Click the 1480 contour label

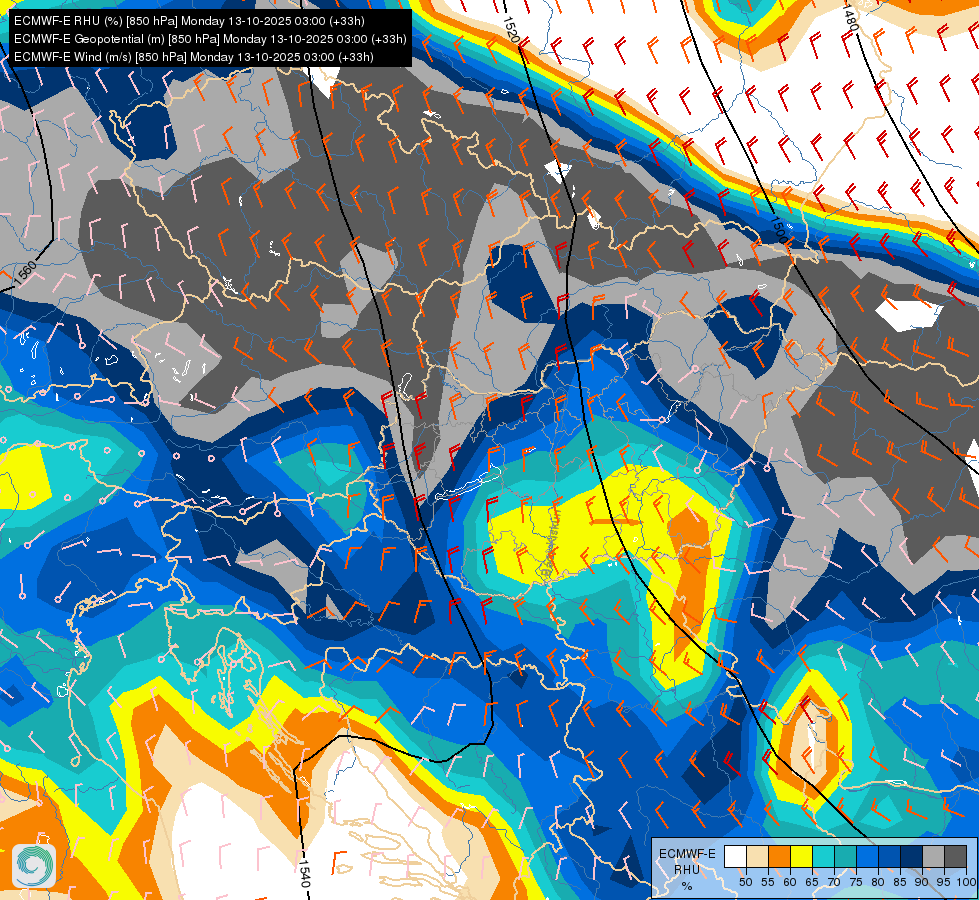(x=851, y=17)
